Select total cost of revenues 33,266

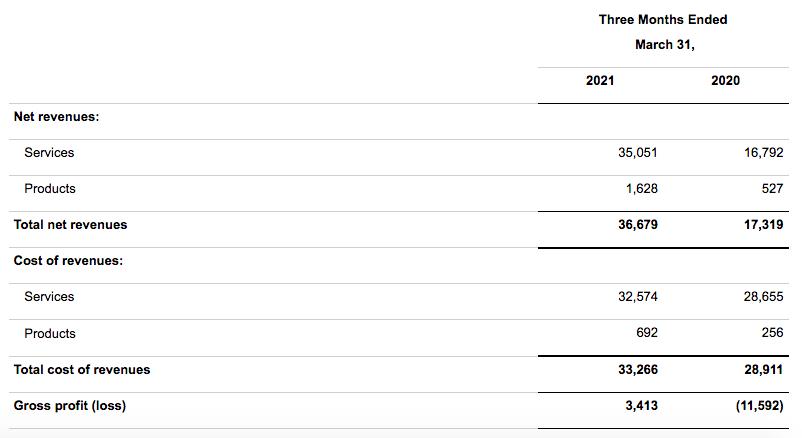(x=638, y=369)
